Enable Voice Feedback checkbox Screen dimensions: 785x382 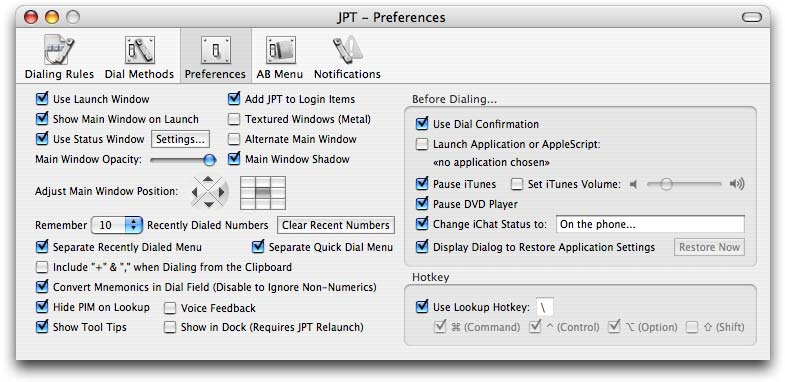(170, 308)
